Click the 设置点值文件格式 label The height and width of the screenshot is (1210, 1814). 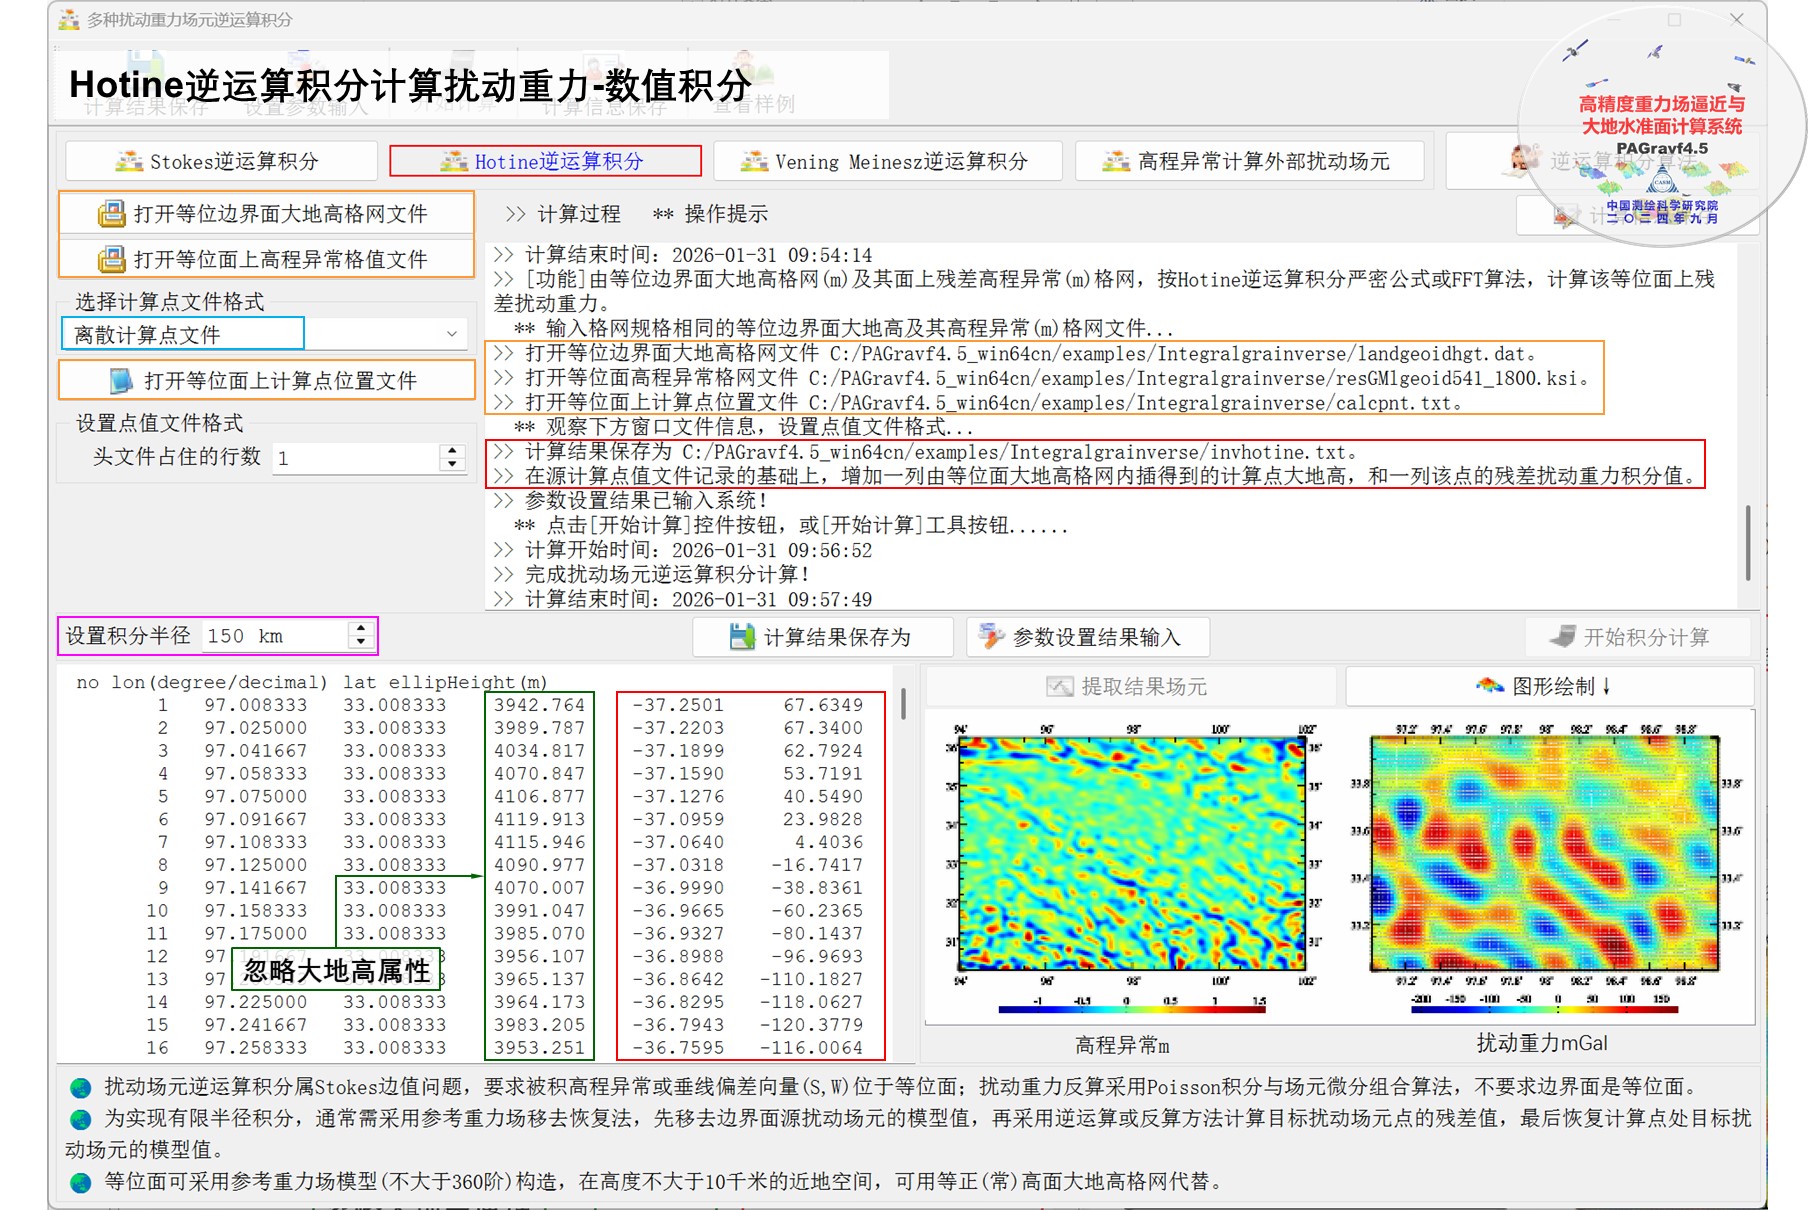(x=160, y=423)
